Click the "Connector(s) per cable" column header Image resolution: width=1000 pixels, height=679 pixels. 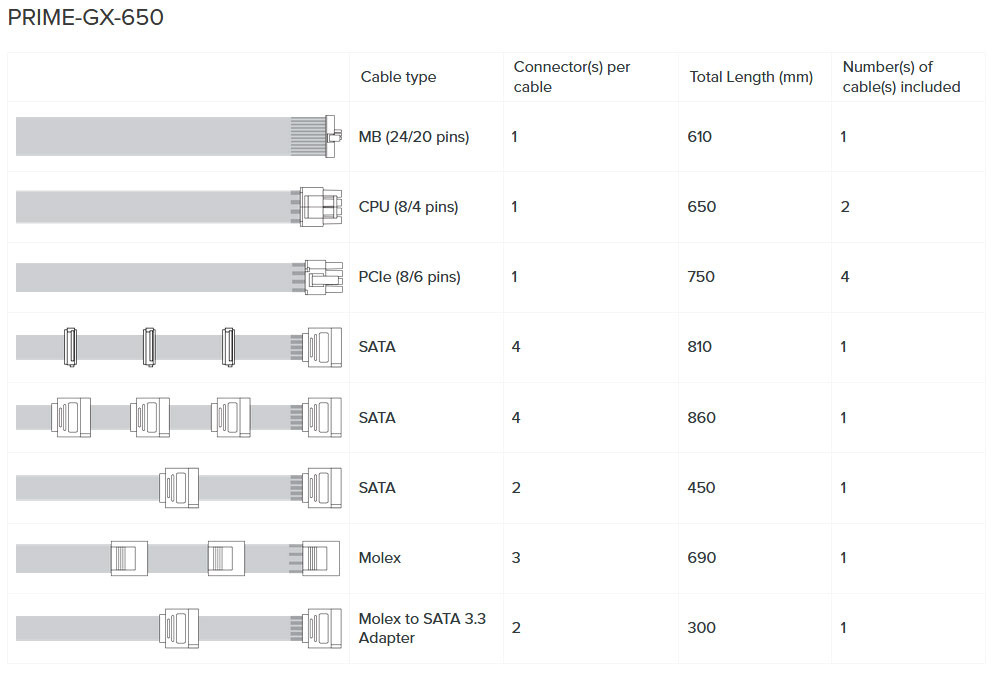coord(572,77)
